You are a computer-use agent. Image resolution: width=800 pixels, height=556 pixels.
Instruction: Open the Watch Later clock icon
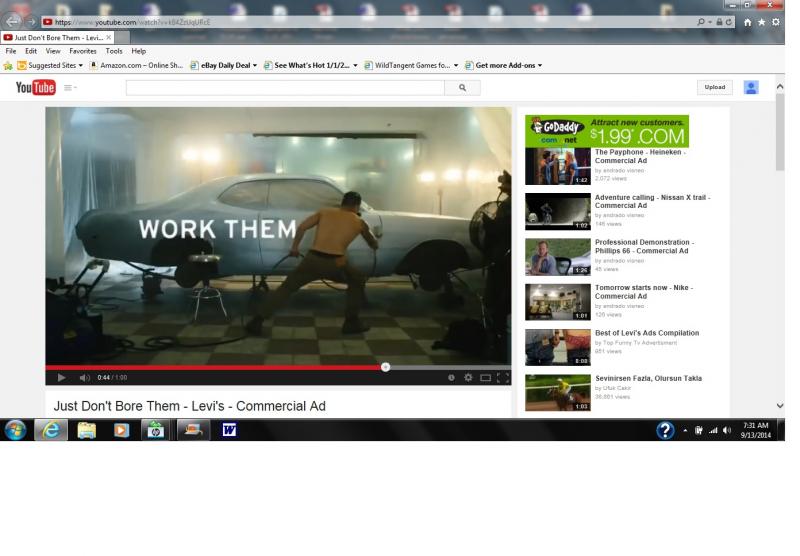(451, 377)
